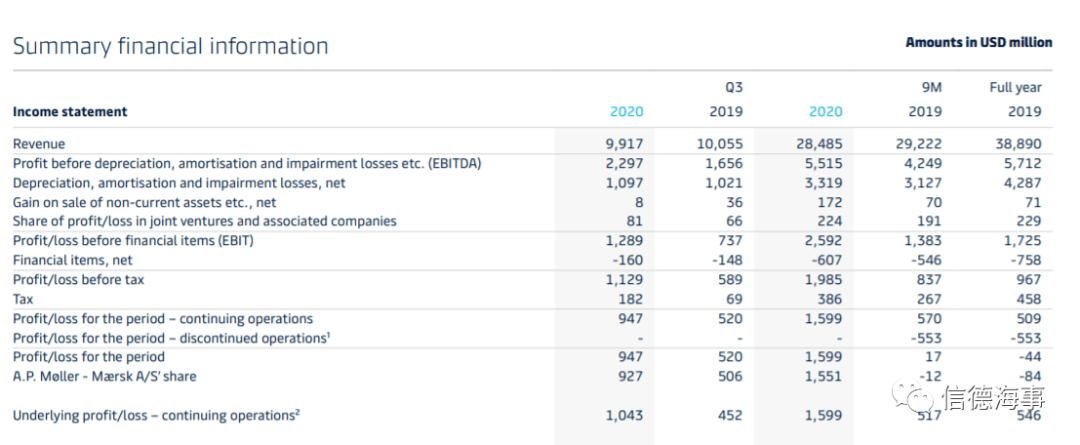Select Q3 2020 revenue value 9,917
Image resolution: width=1080 pixels, height=445 pixels.
(624, 144)
